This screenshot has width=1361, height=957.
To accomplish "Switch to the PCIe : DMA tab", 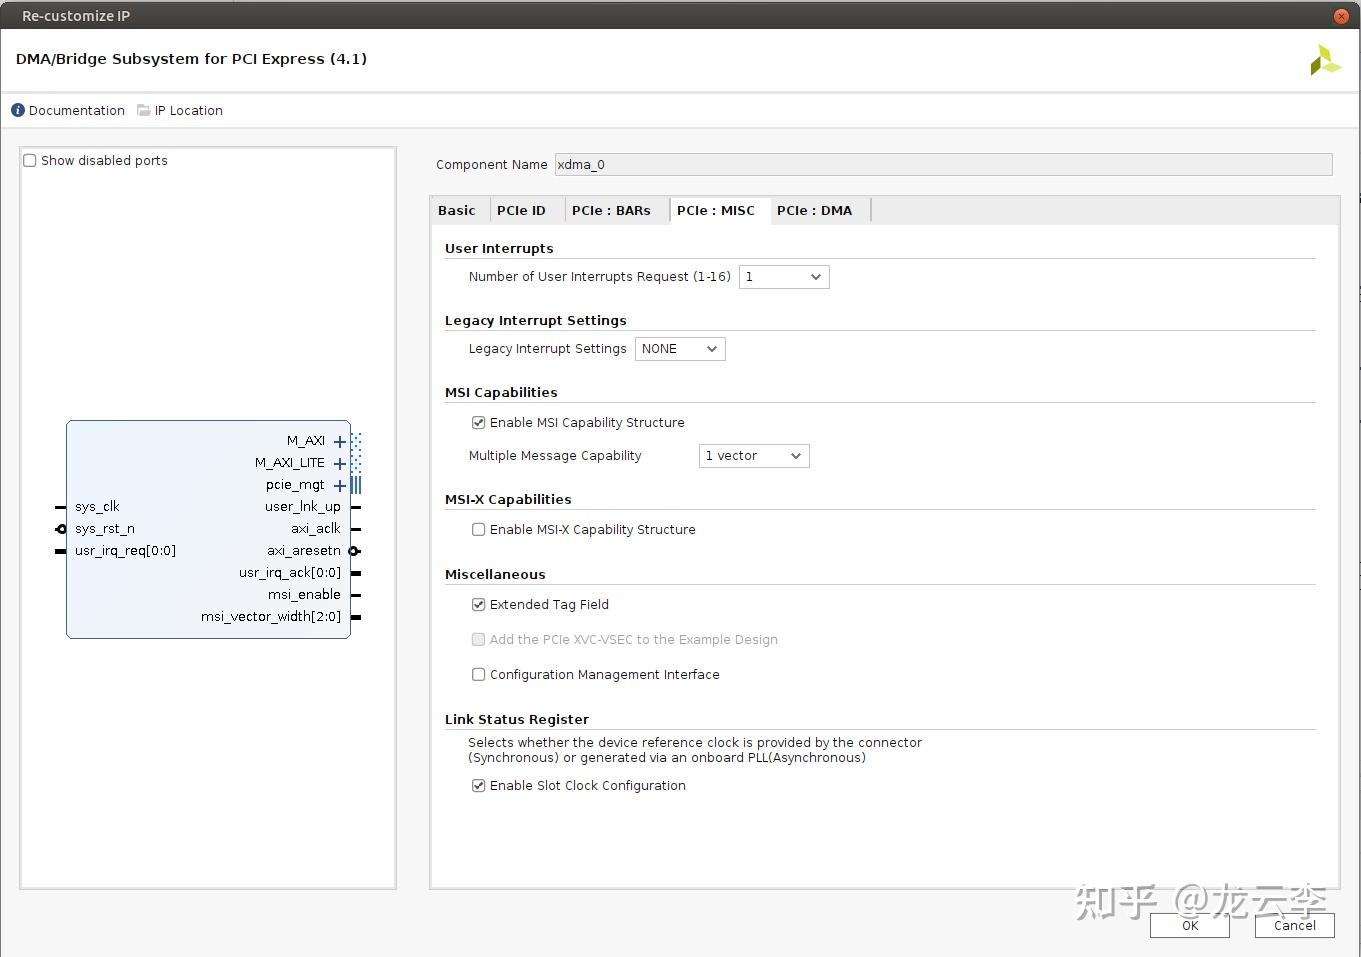I will (x=815, y=210).
